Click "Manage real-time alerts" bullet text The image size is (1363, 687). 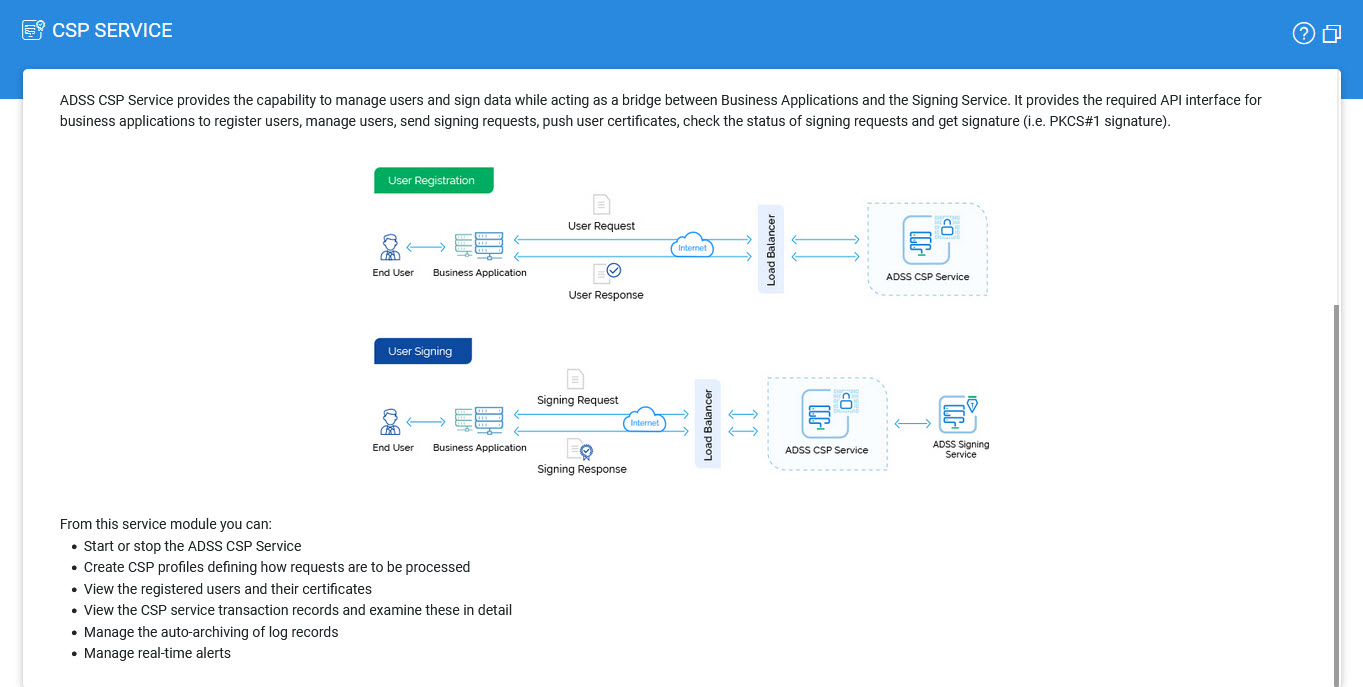pos(157,653)
